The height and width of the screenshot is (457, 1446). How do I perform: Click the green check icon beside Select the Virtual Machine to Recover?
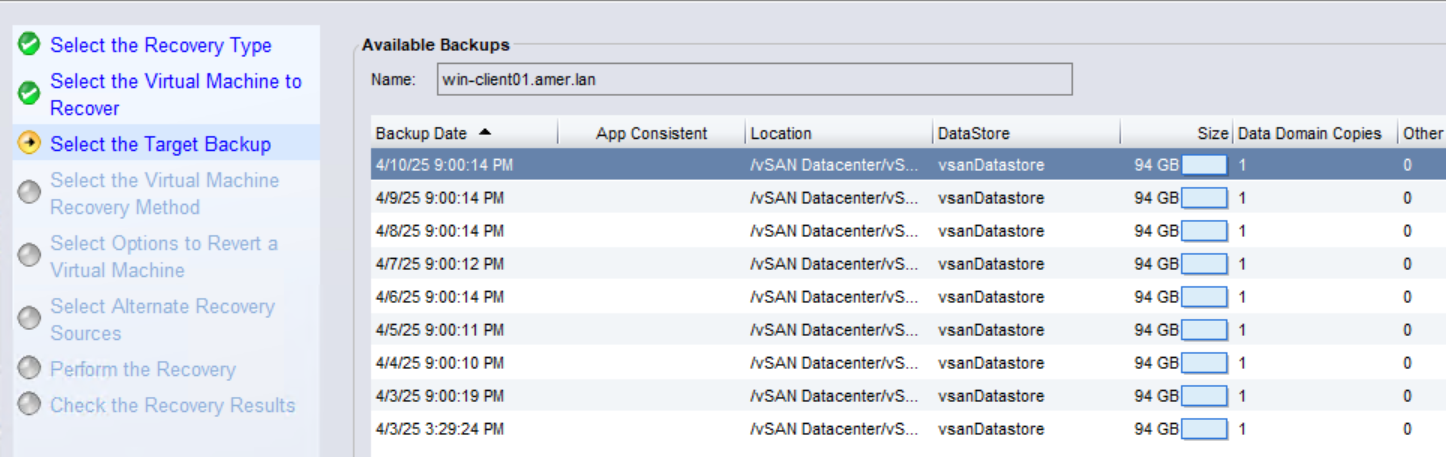[29, 94]
